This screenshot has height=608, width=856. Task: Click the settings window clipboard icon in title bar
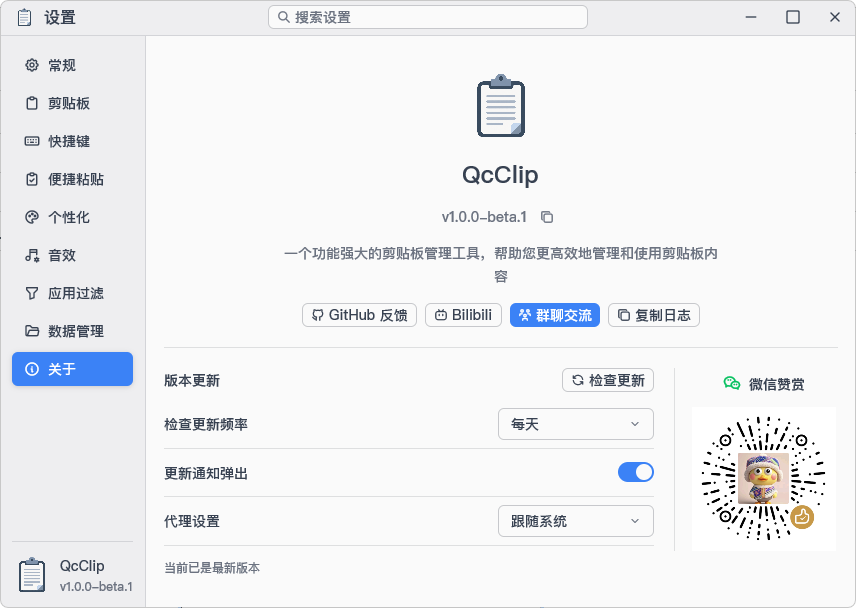point(24,17)
